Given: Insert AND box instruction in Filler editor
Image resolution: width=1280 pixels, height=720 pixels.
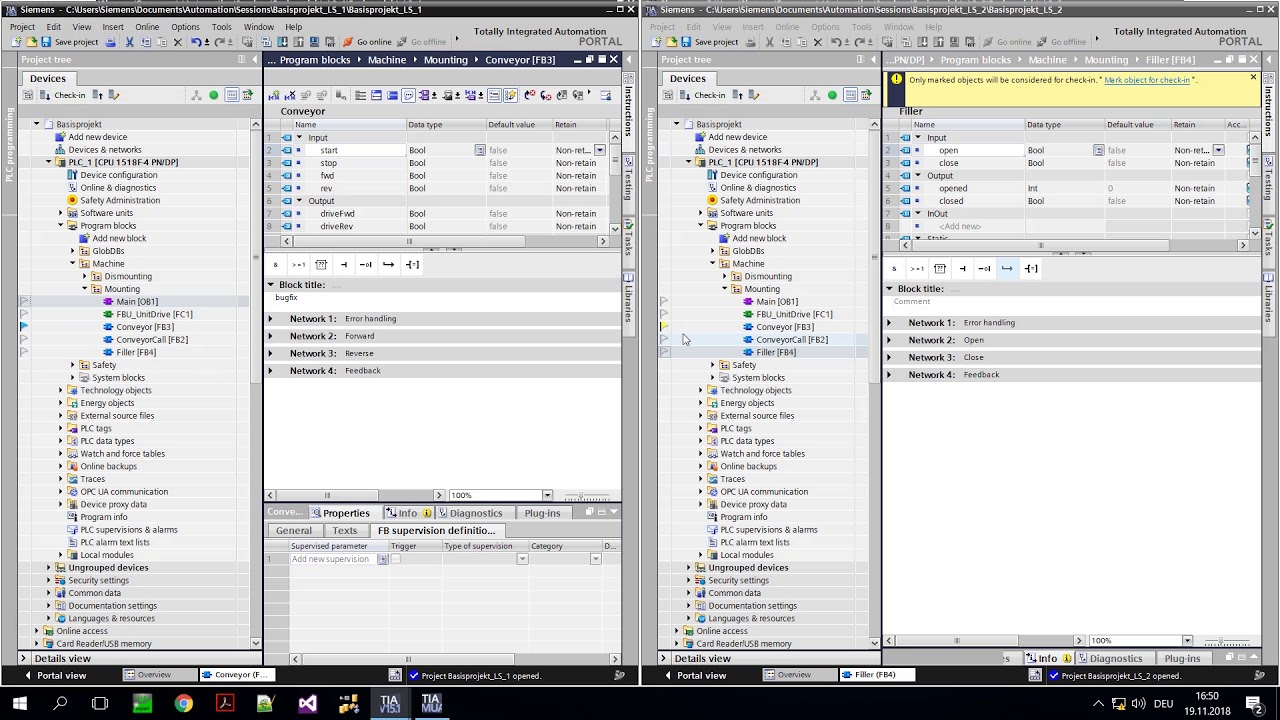Looking at the screenshot, I should pos(895,269).
